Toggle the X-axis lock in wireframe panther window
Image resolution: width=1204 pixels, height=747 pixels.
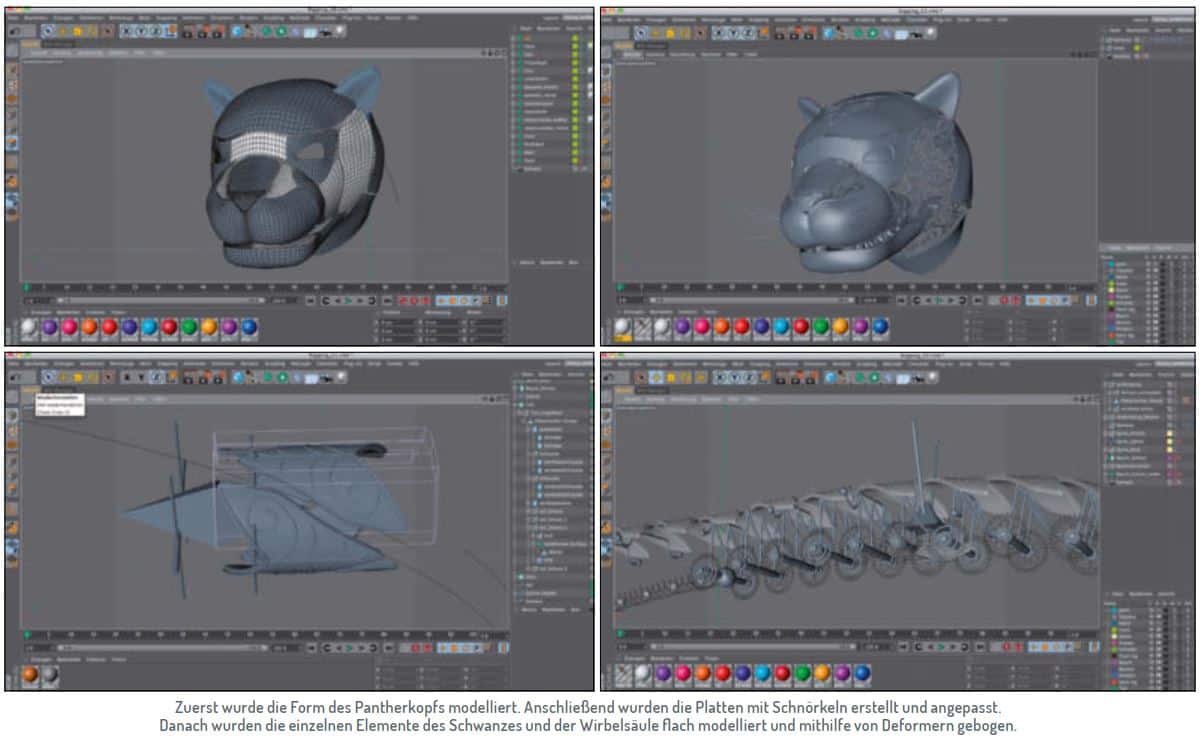click(x=126, y=31)
